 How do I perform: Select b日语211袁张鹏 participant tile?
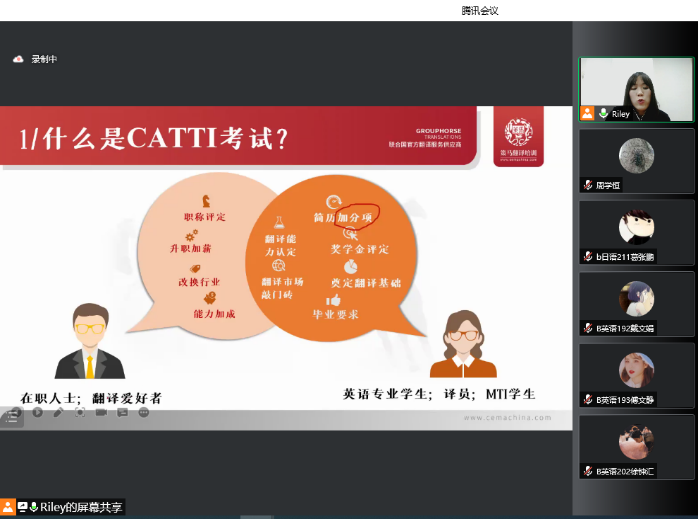[636, 232]
